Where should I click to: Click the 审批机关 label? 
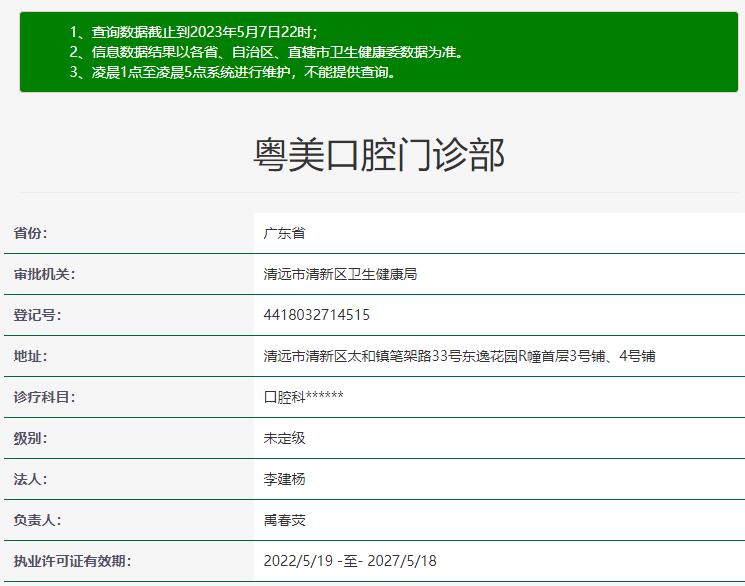[x=44, y=274]
